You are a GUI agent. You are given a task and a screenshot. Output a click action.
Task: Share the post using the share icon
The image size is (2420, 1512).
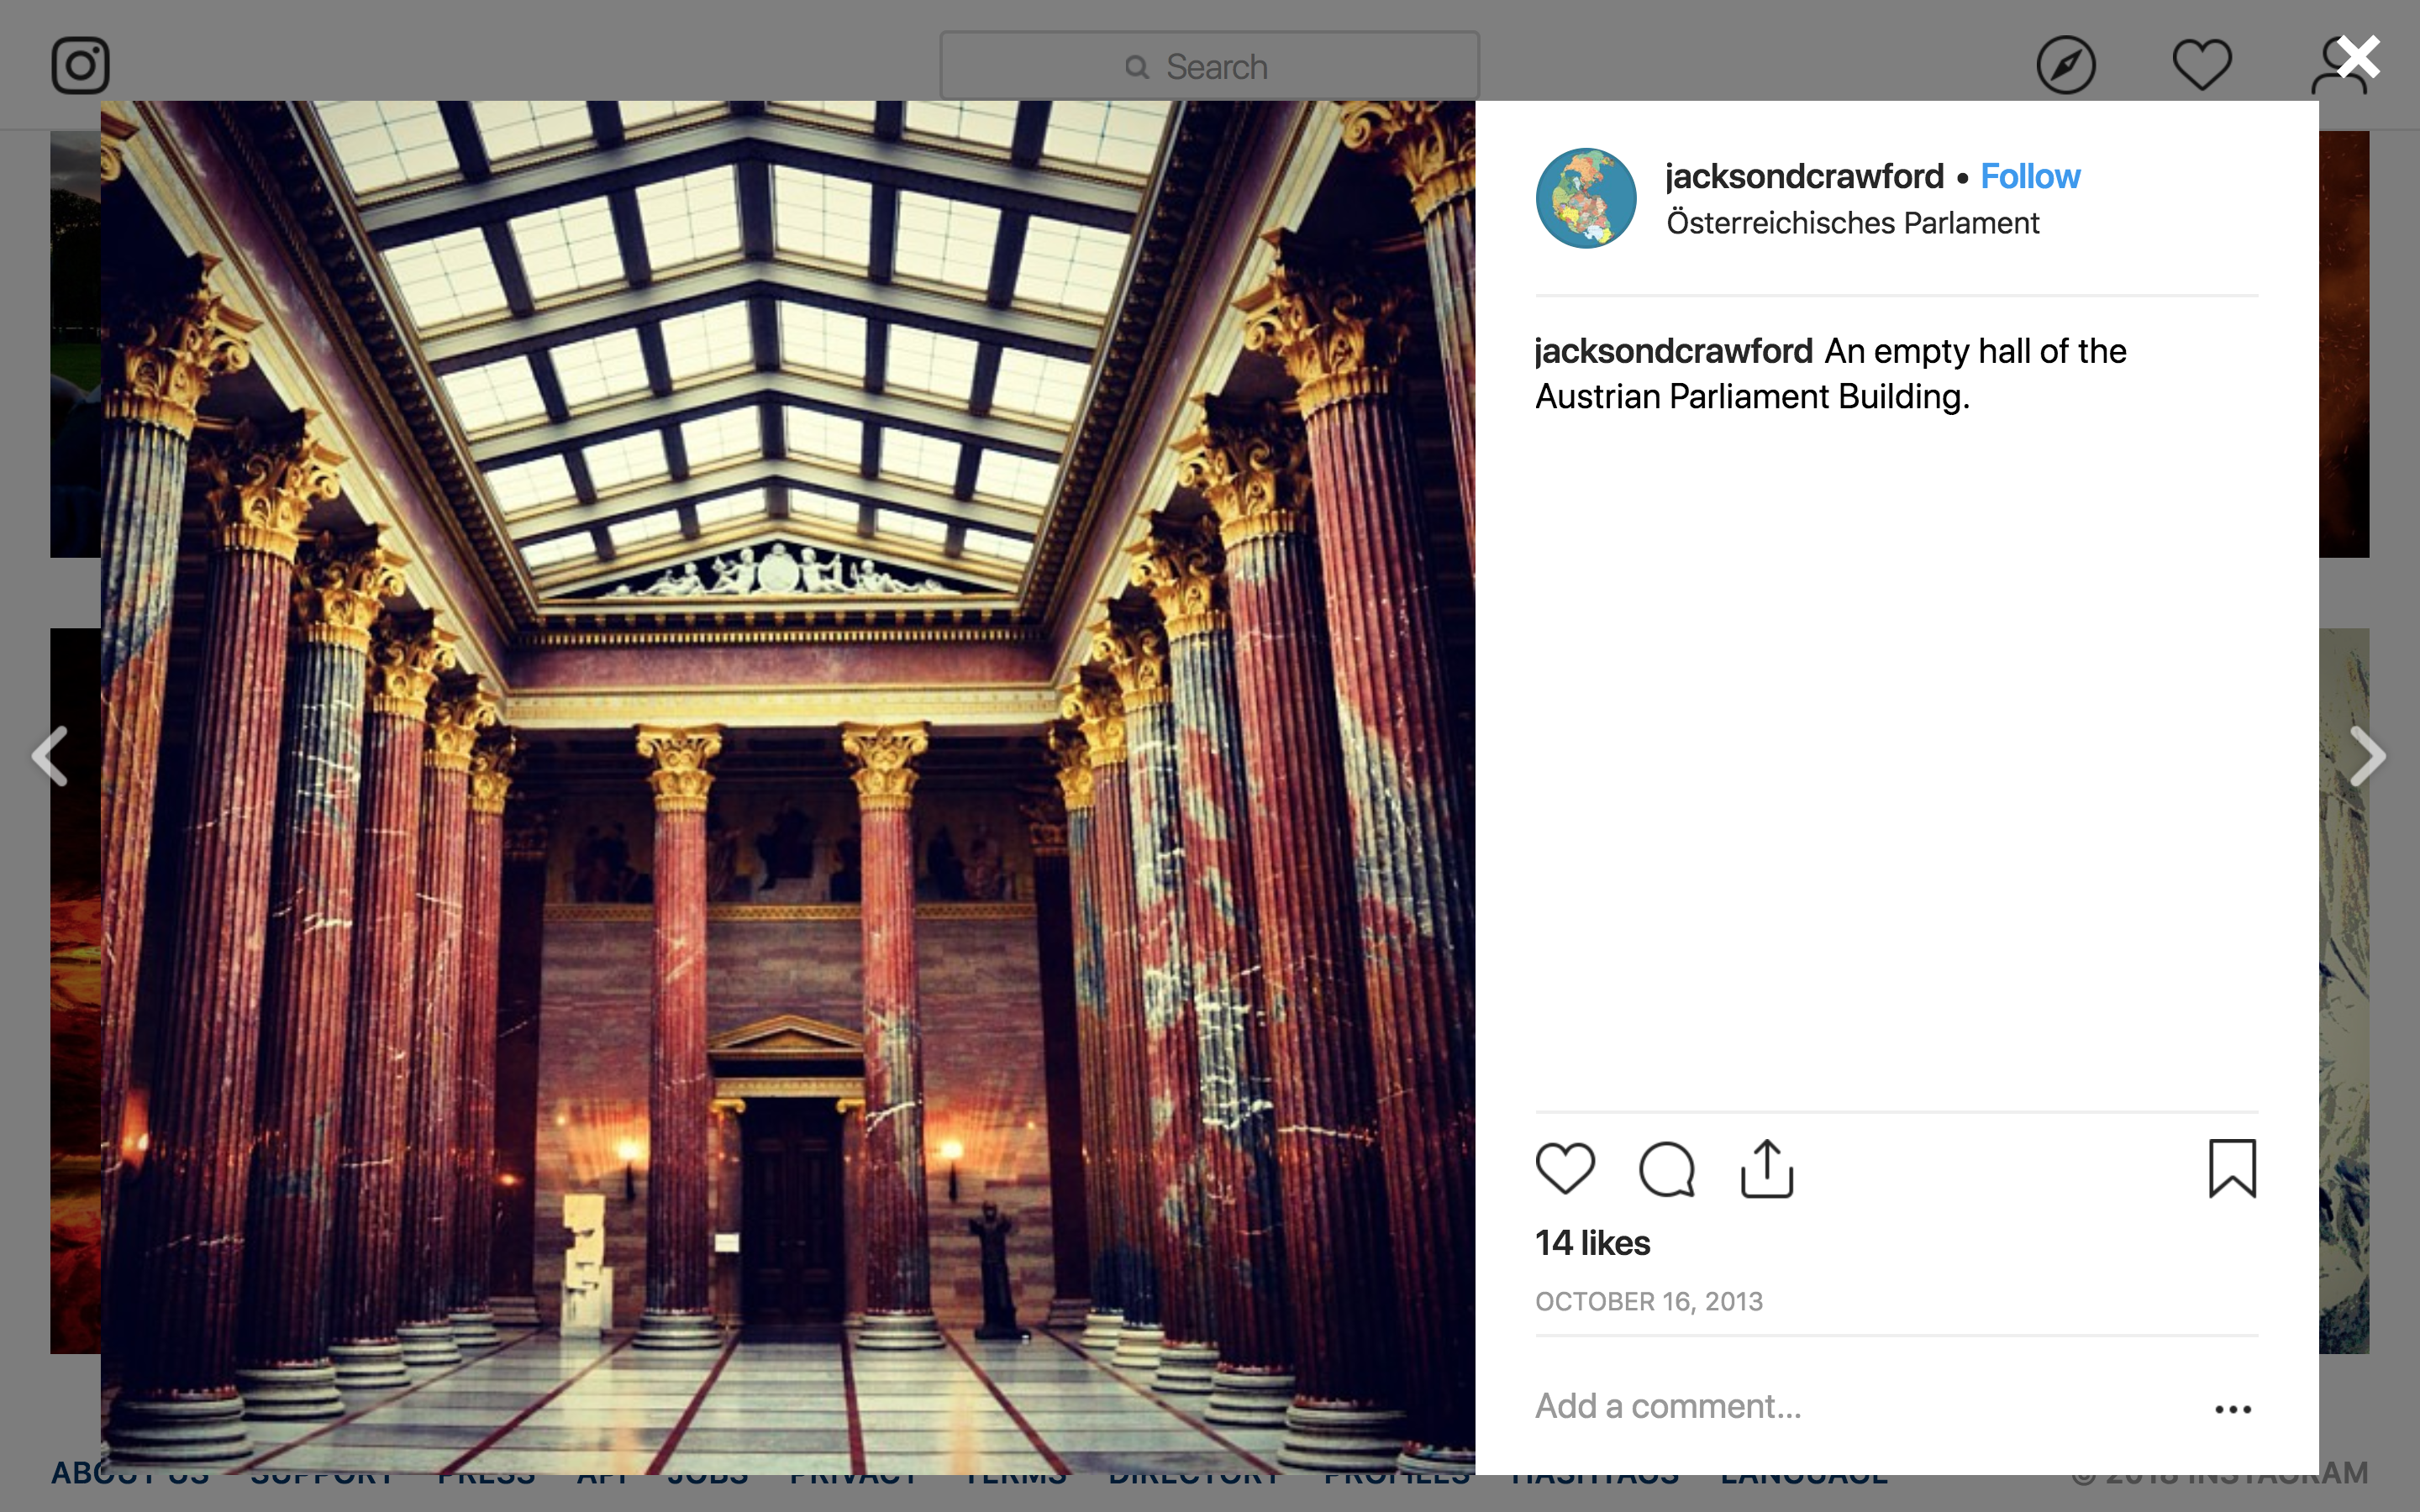pos(1767,1168)
